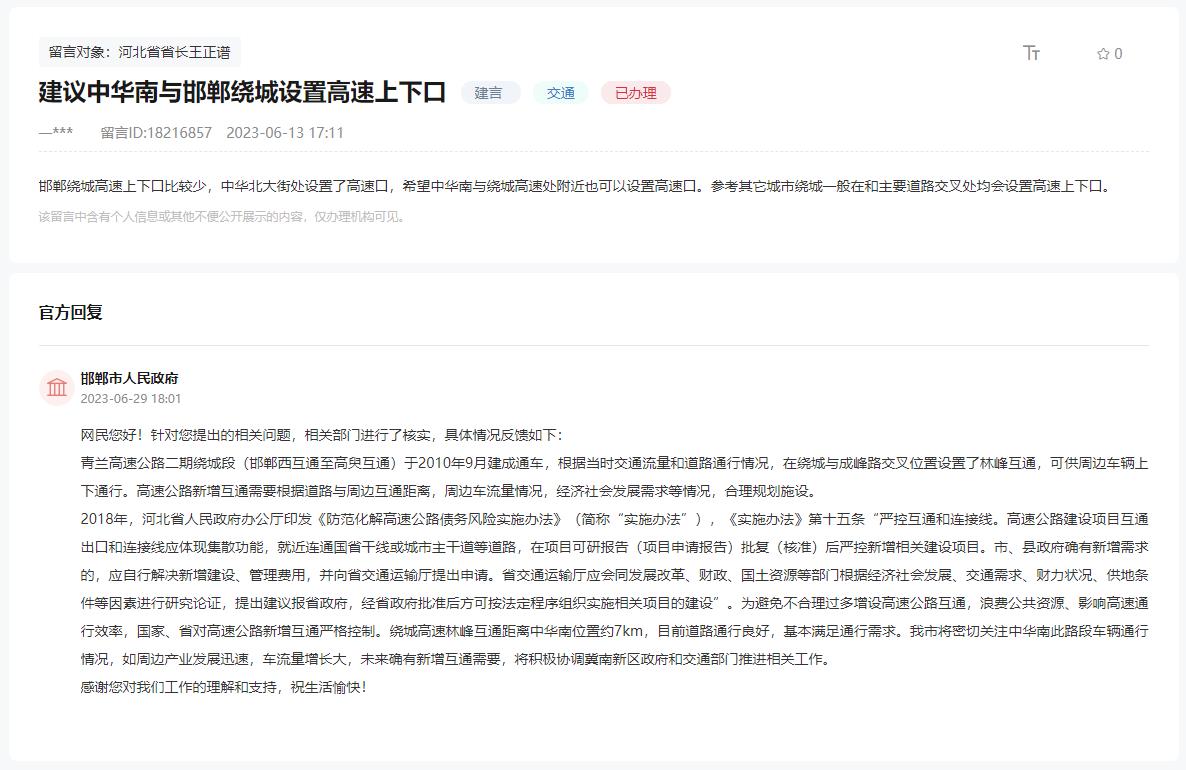Image resolution: width=1186 pixels, height=770 pixels.
Task: Select the 建言 tag
Action: pyautogui.click(x=489, y=92)
